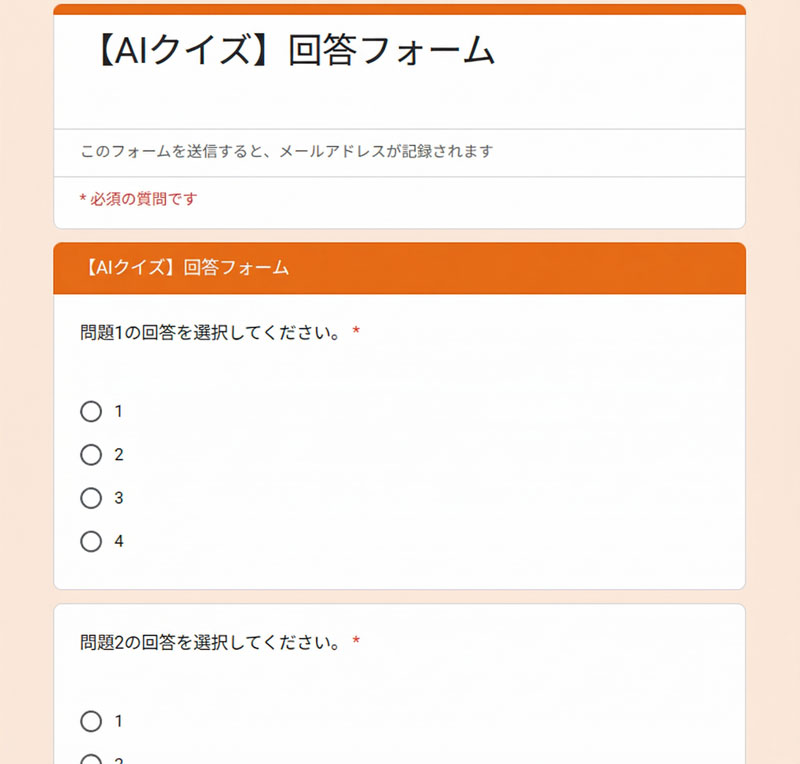This screenshot has width=800, height=764.
Task: Click the number label "1" text in question 2
Action: pyautogui.click(x=119, y=721)
